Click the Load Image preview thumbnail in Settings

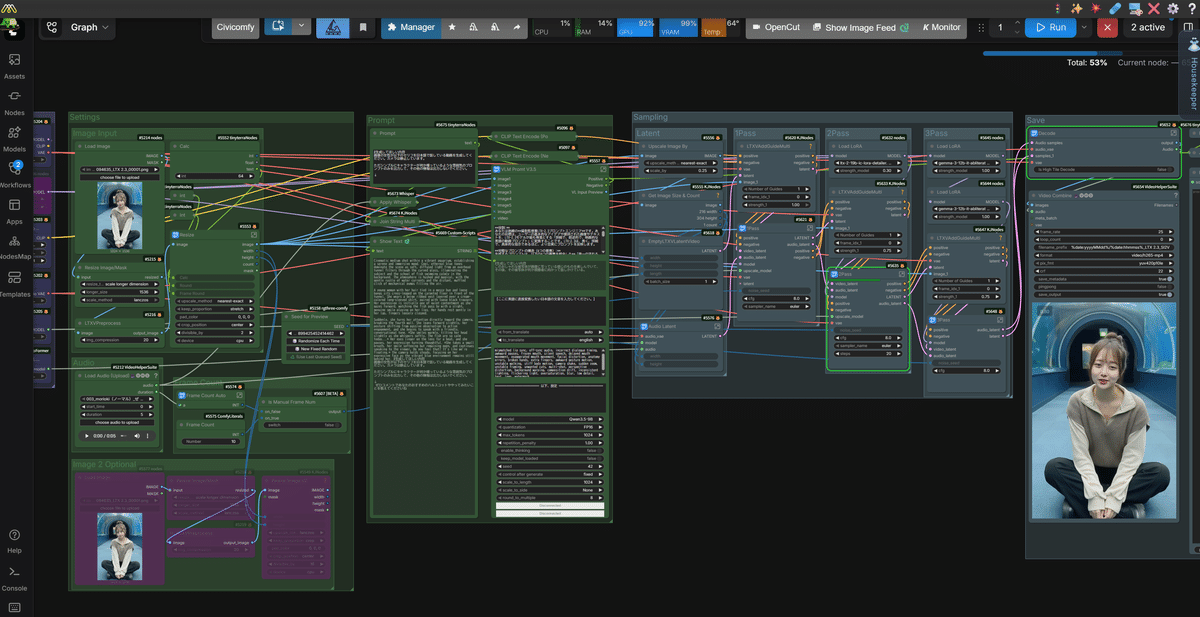[x=119, y=214]
